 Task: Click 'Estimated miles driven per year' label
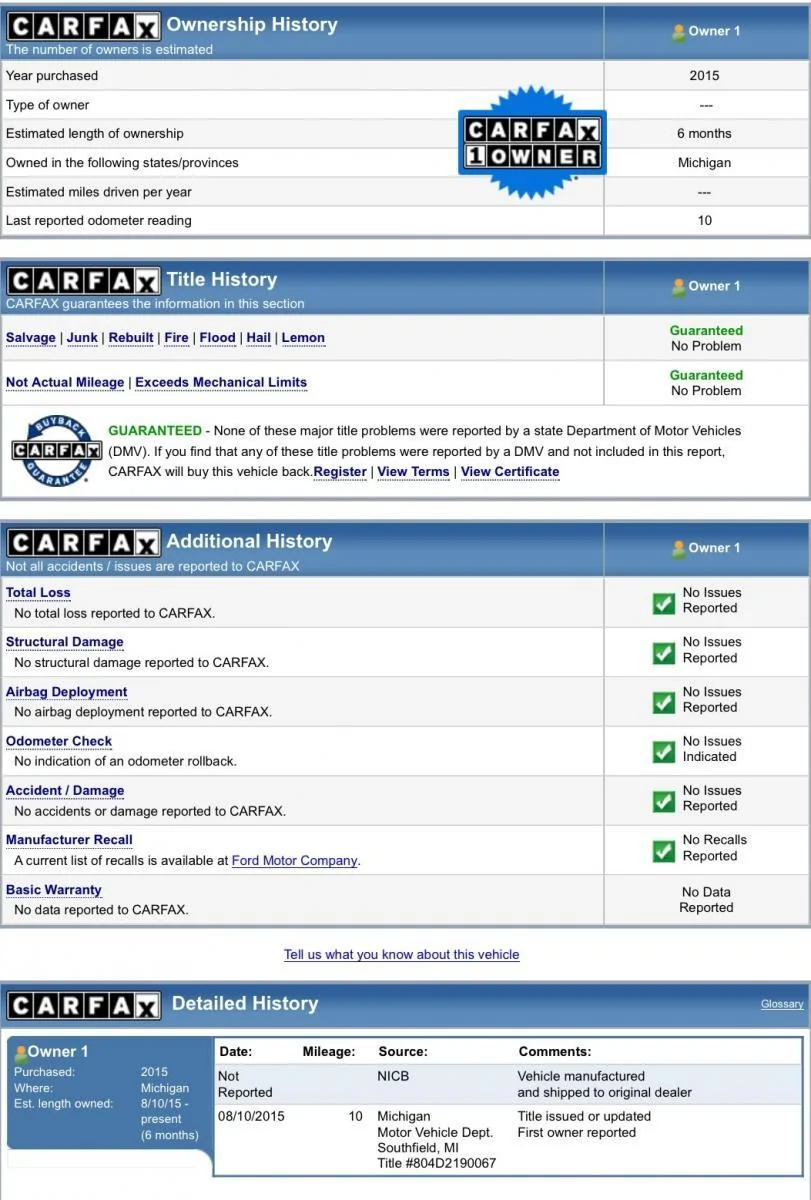99,192
